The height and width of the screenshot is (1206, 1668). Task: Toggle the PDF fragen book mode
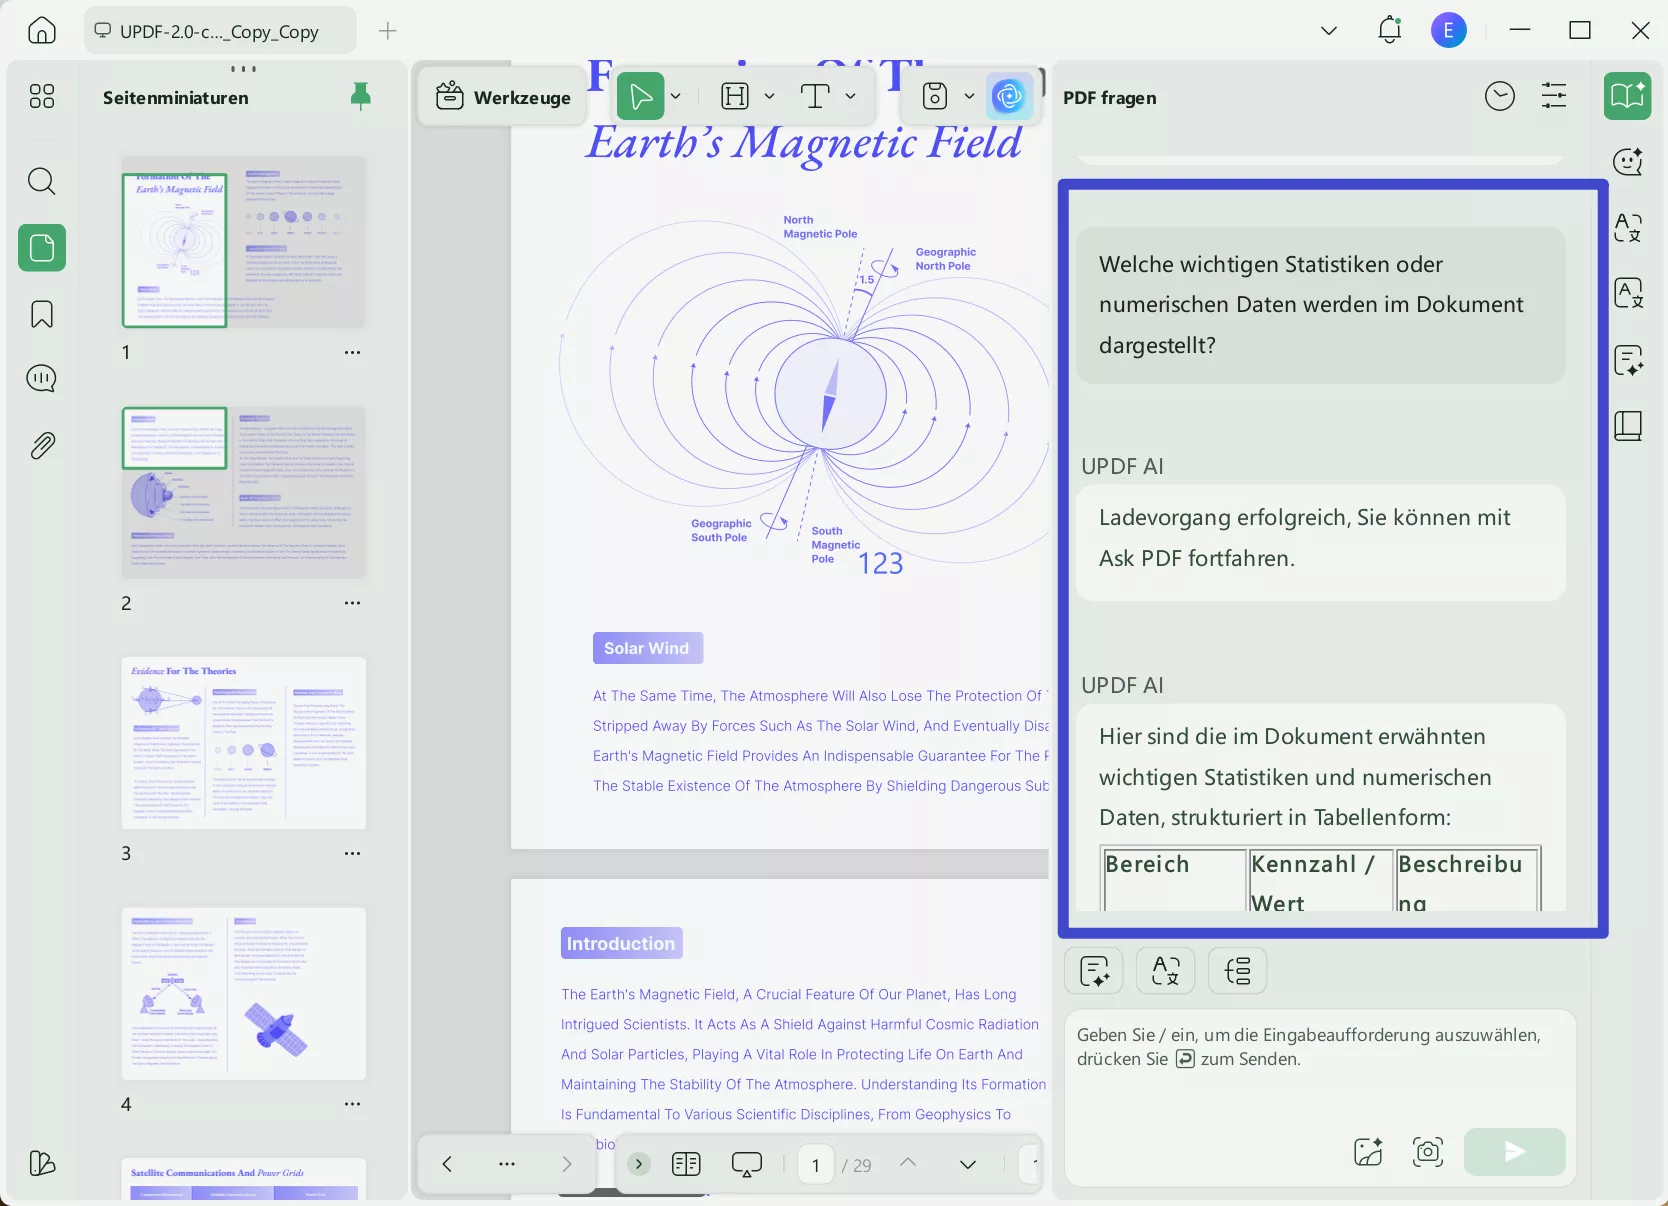click(x=1628, y=96)
